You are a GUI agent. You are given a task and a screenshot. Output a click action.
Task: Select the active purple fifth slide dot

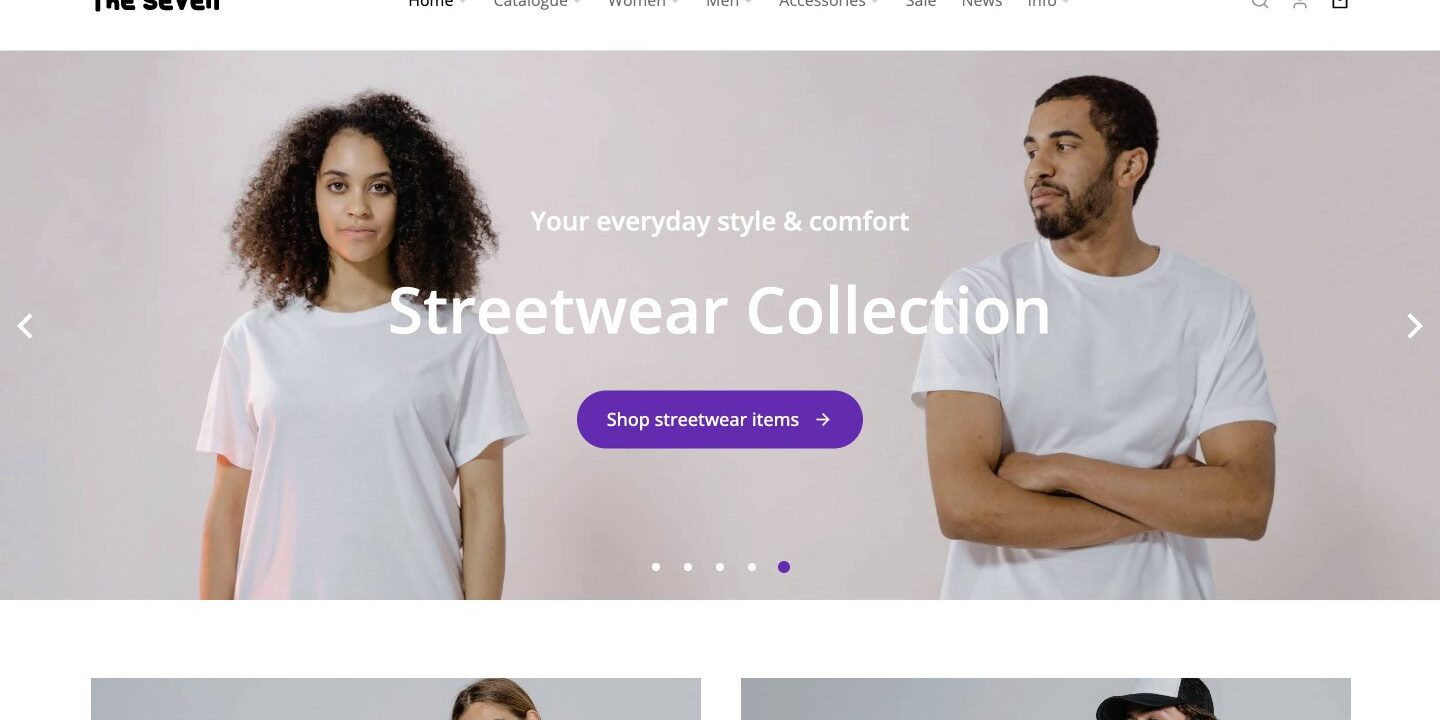tap(784, 567)
